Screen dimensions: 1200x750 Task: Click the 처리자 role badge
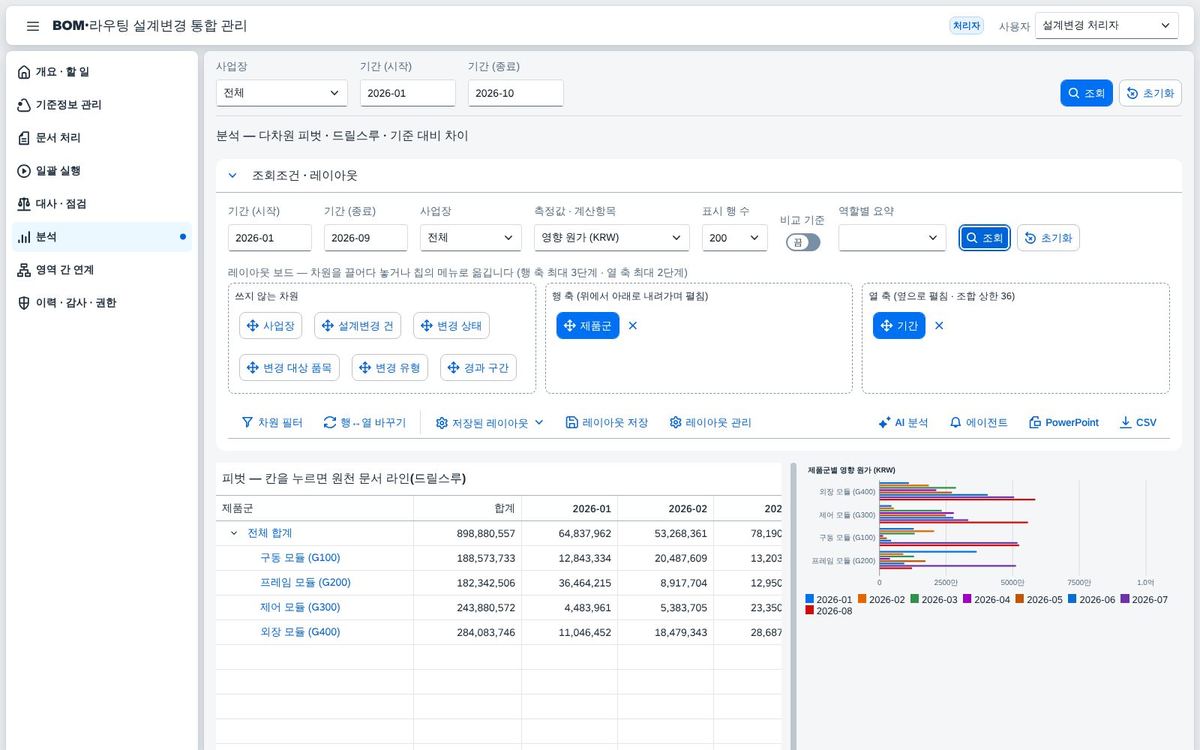pyautogui.click(x=967, y=26)
